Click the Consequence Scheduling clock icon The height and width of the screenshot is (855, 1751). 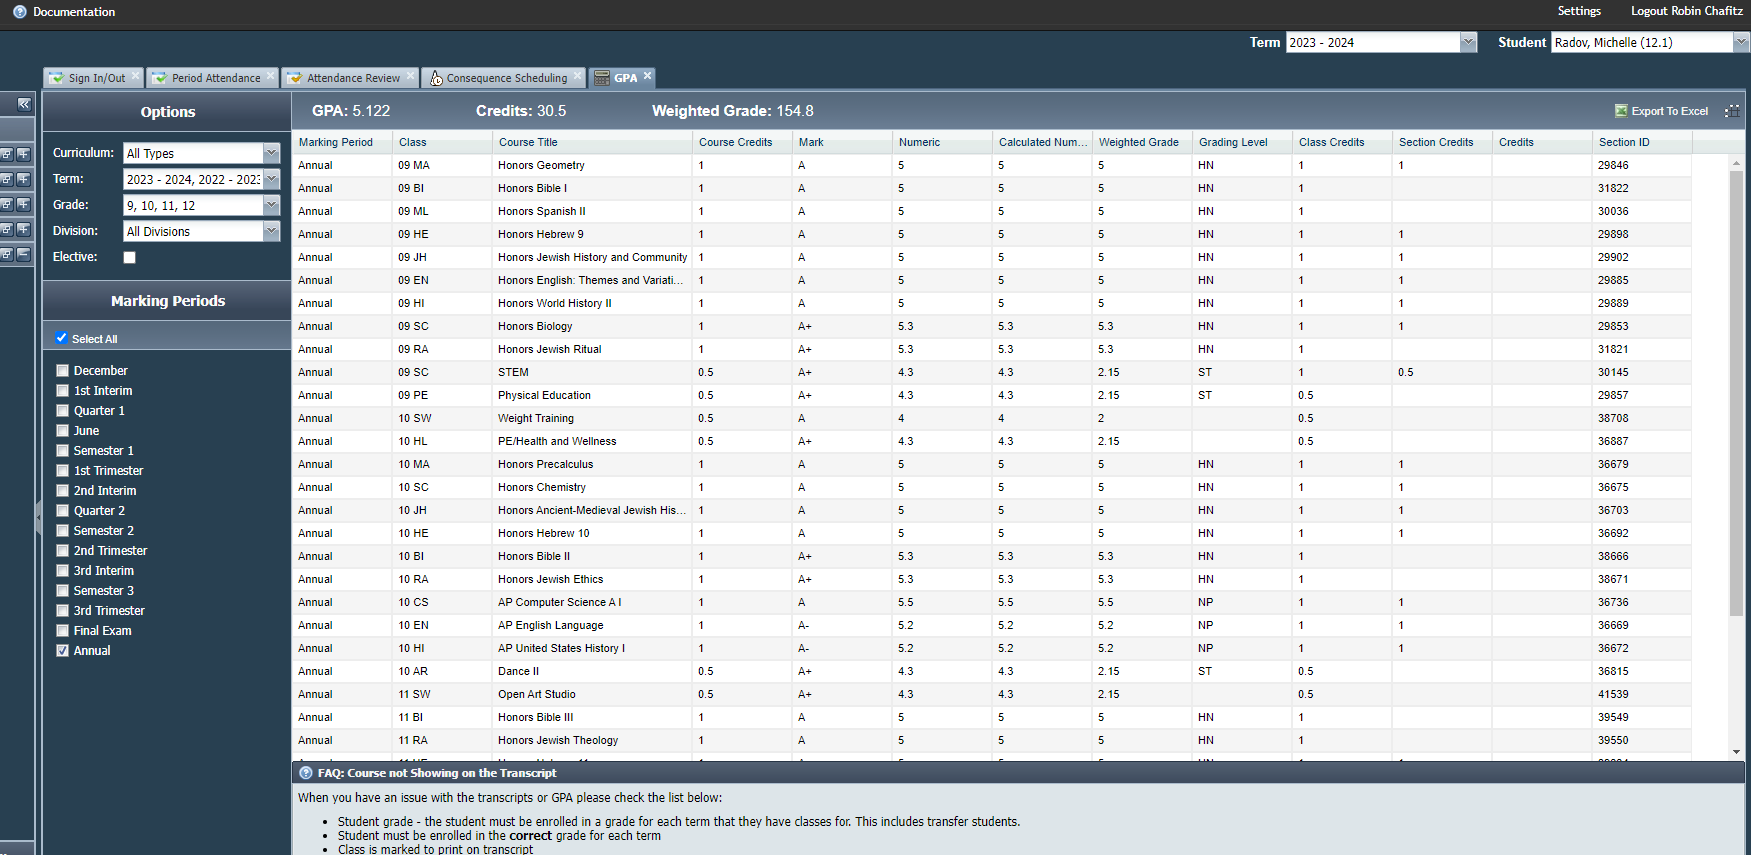coord(436,78)
